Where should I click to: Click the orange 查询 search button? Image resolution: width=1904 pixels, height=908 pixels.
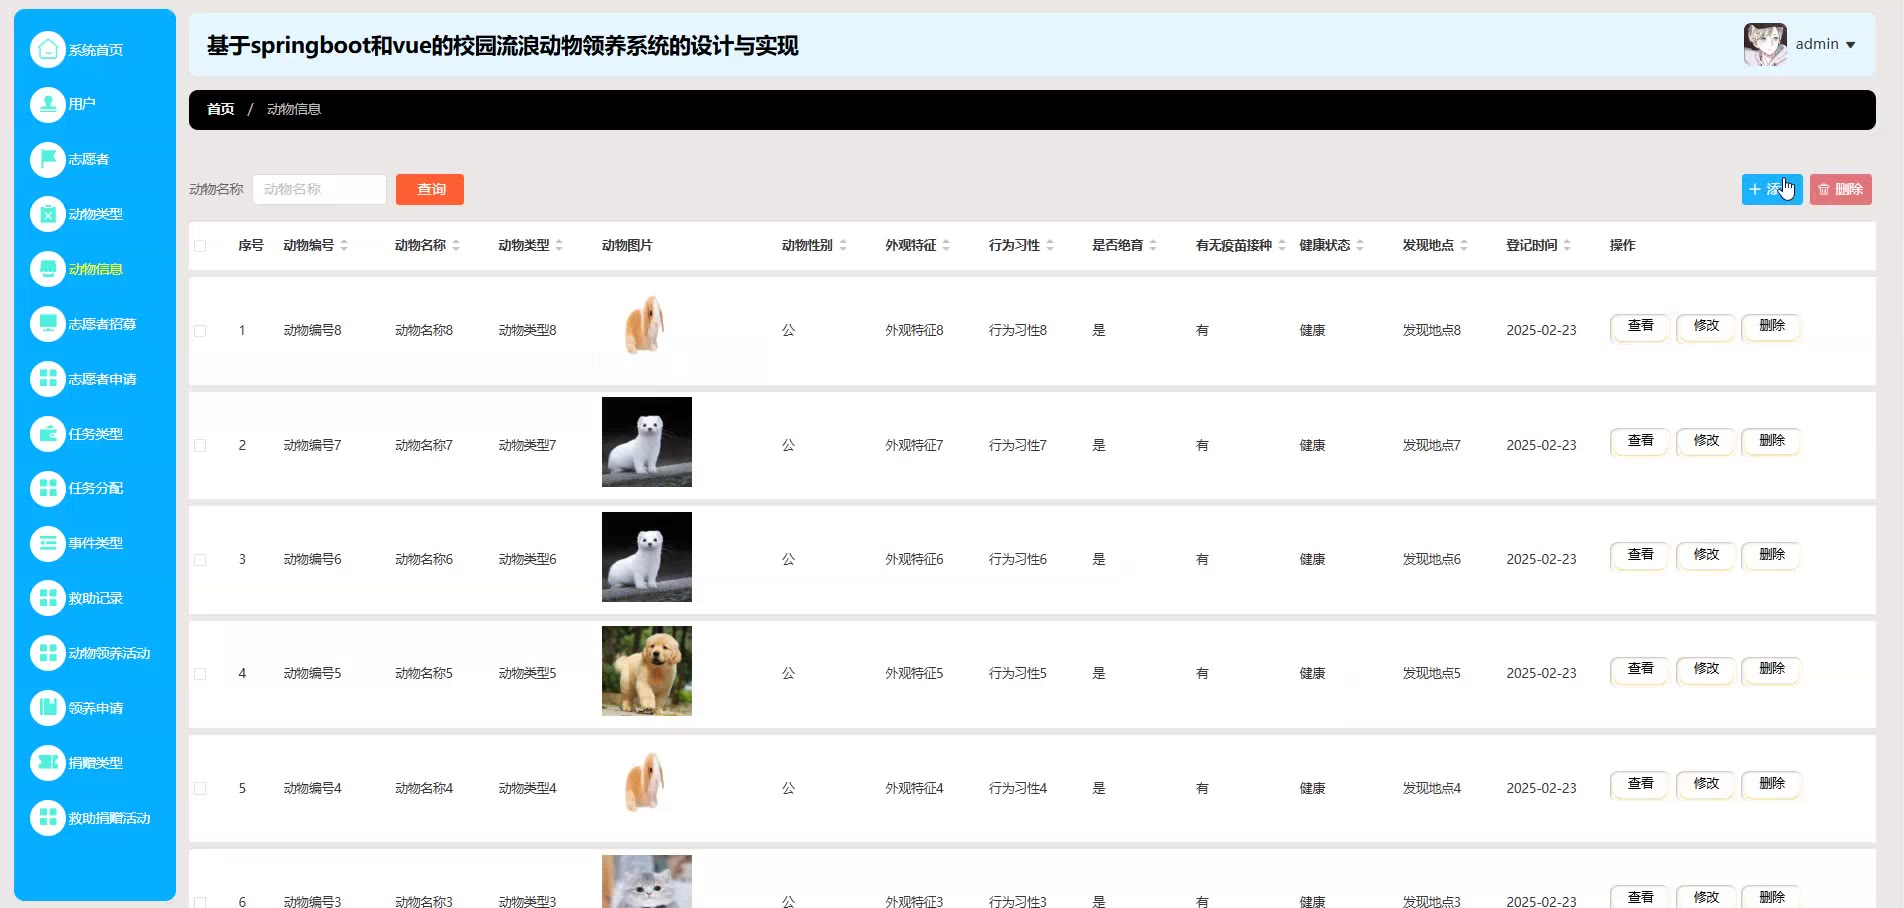tap(430, 189)
